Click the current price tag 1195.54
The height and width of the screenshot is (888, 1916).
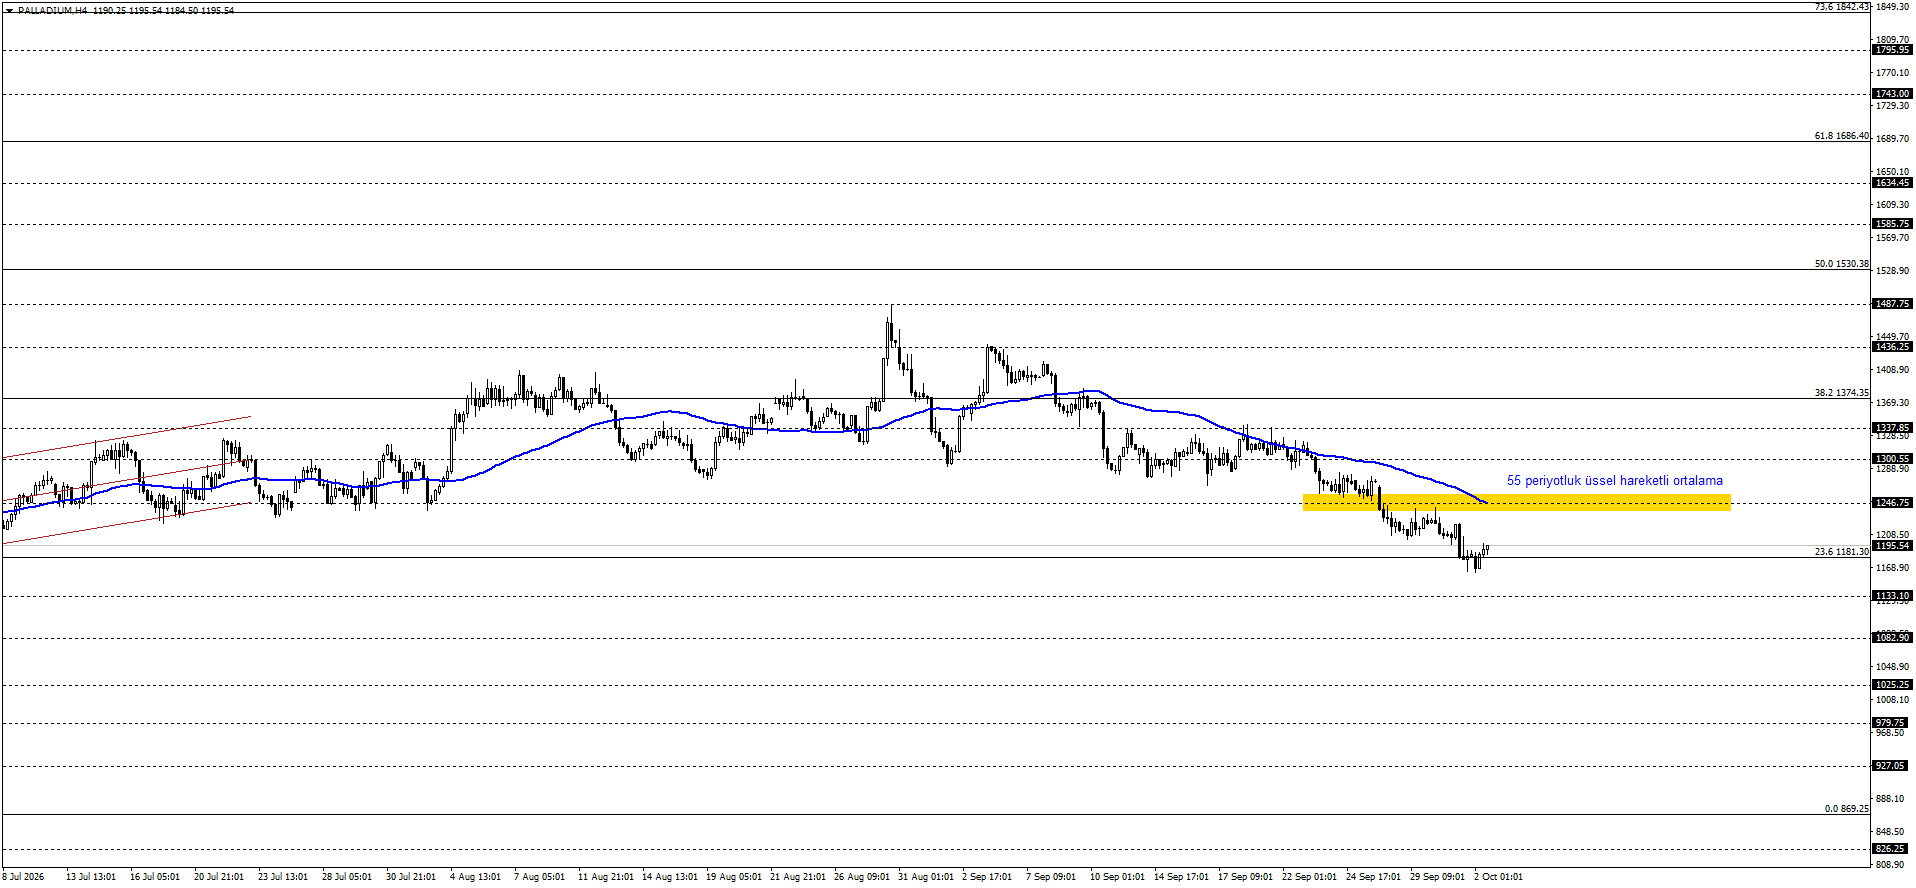click(1892, 546)
